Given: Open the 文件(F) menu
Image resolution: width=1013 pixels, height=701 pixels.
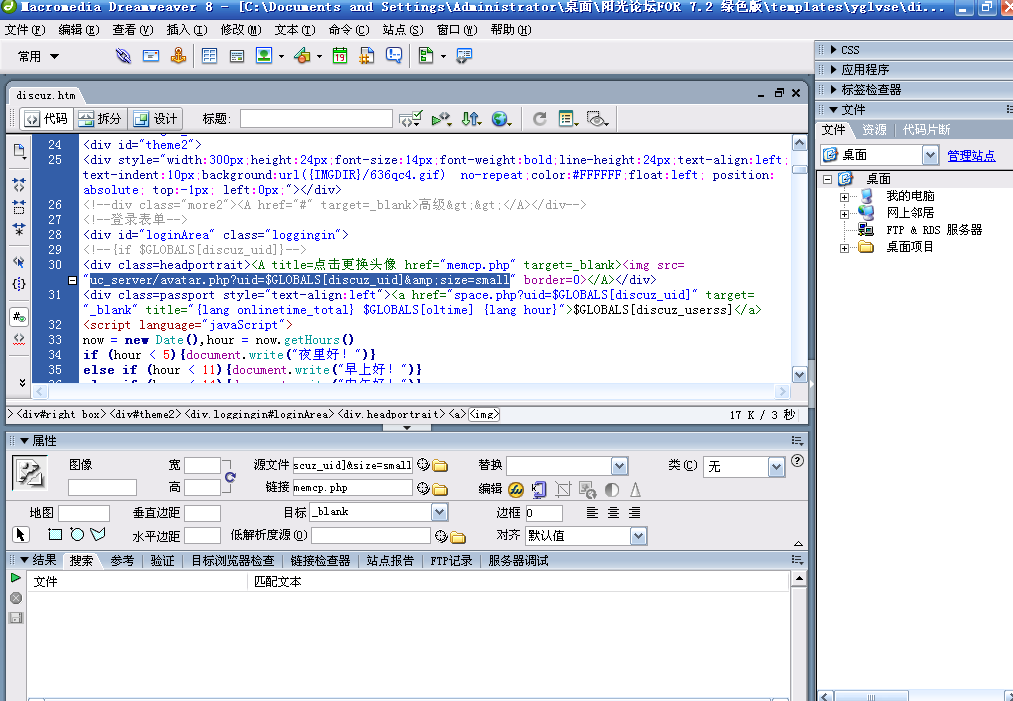Looking at the screenshot, I should click(x=25, y=30).
